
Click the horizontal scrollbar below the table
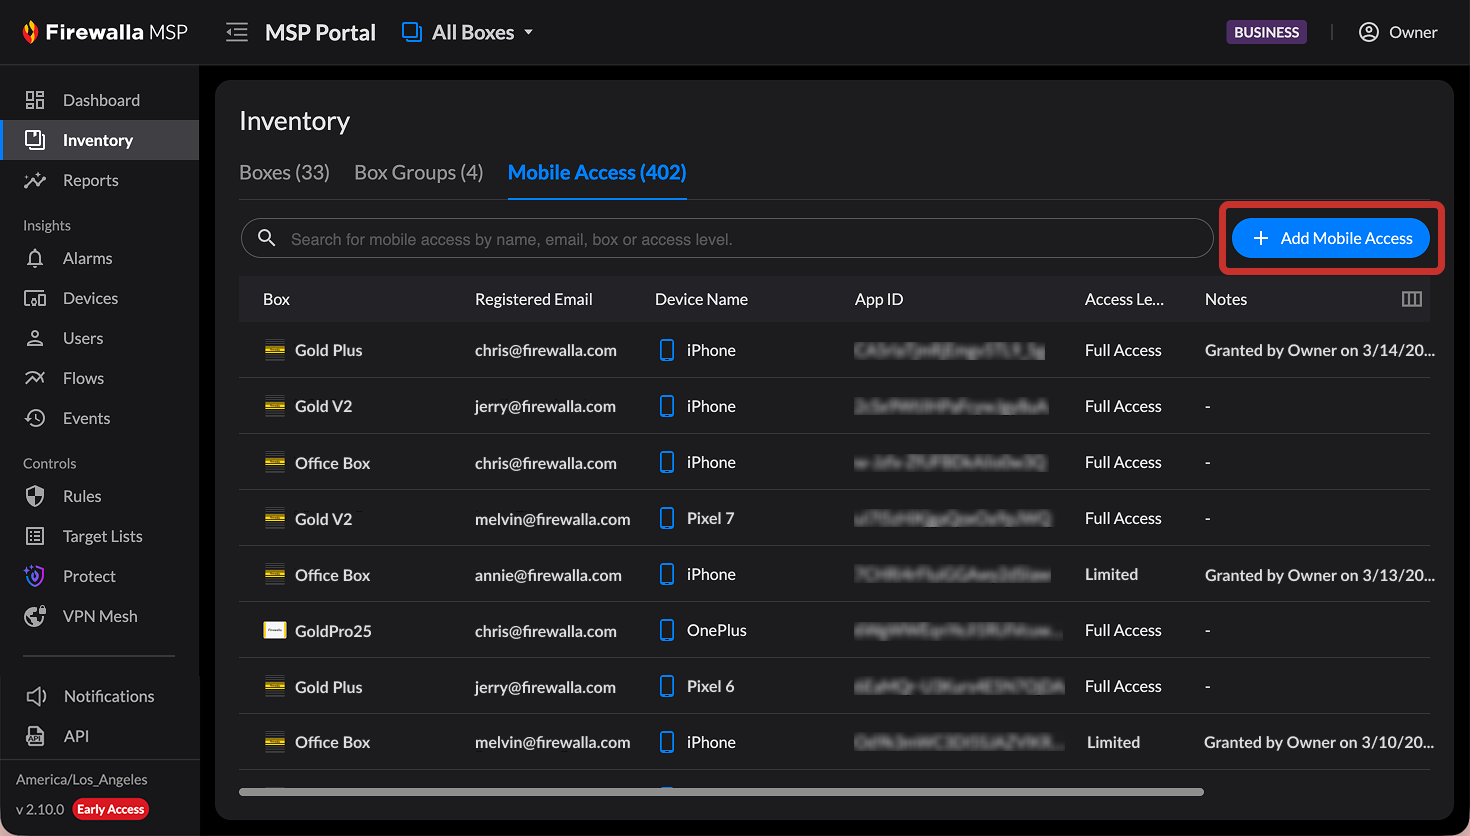(720, 792)
